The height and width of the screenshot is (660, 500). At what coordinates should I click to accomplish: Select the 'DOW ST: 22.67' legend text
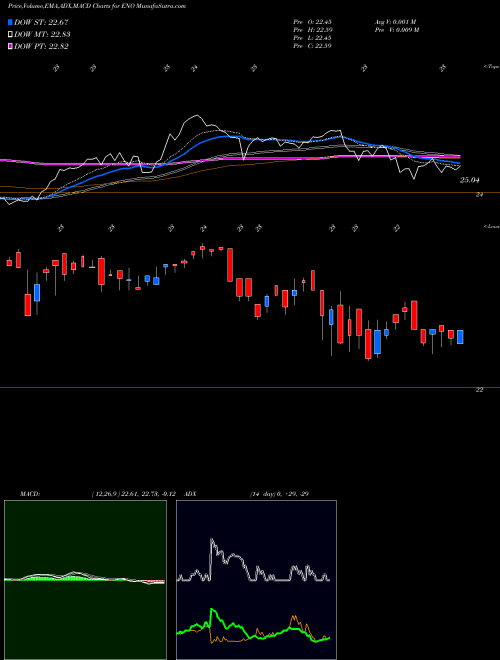[x=41, y=23]
